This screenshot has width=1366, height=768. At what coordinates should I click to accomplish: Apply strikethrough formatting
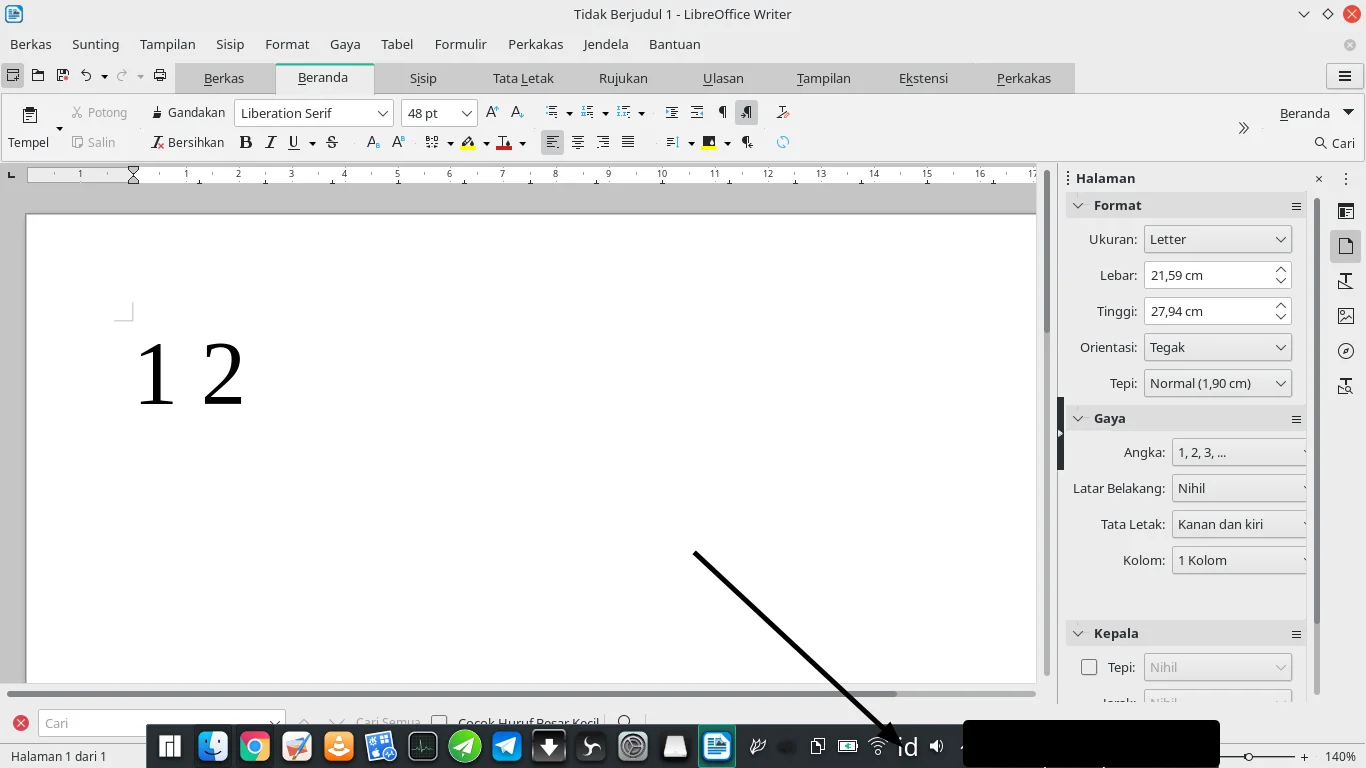(x=332, y=143)
